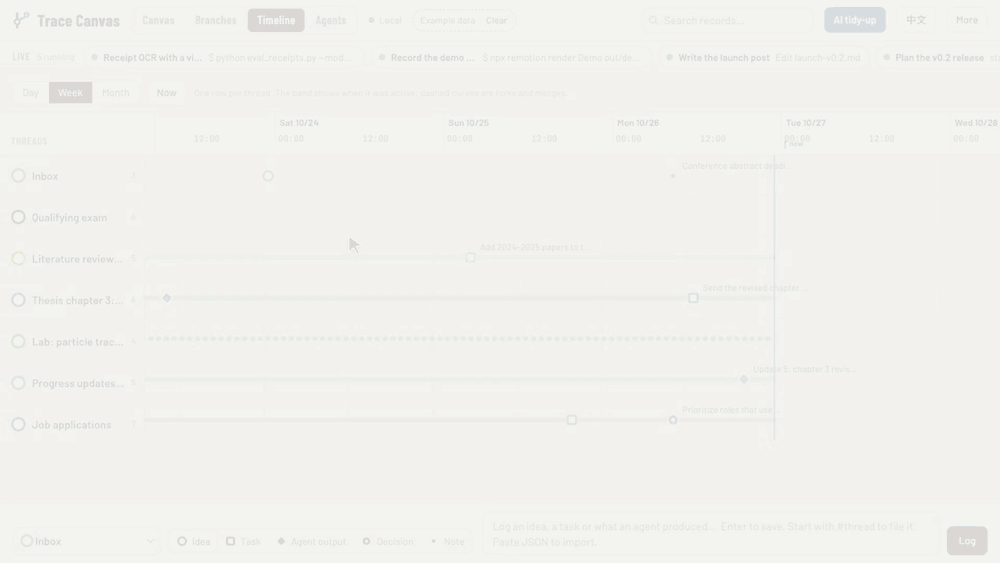Choose the Agent output record type
This screenshot has width=1000, height=563.
[311, 541]
